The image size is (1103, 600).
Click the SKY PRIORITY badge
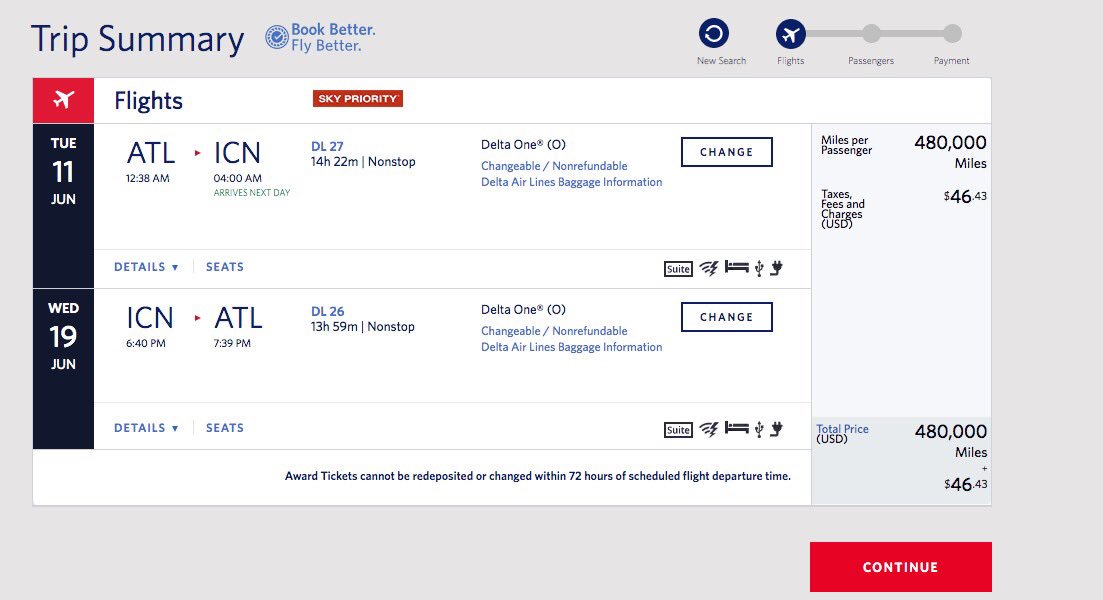pyautogui.click(x=358, y=98)
